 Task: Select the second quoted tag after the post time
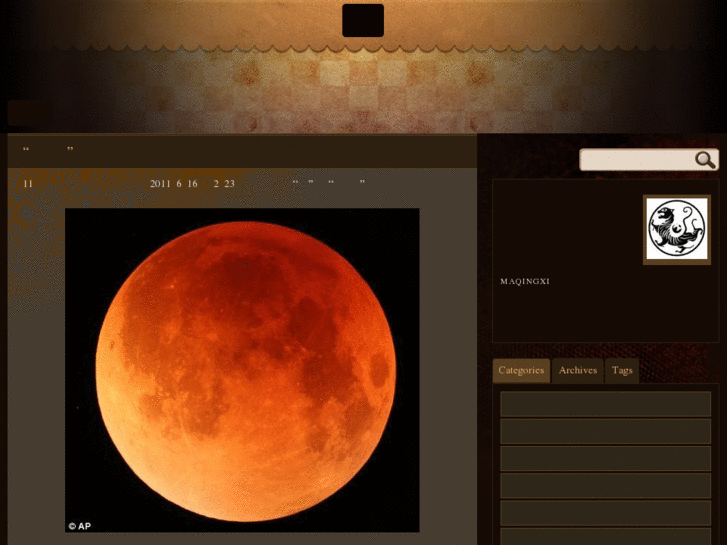[x=346, y=184]
